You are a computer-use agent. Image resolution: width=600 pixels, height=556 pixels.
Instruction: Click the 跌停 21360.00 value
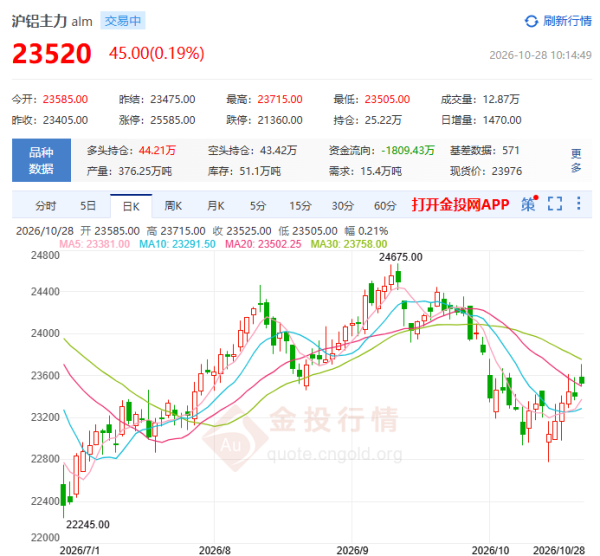(x=280, y=120)
